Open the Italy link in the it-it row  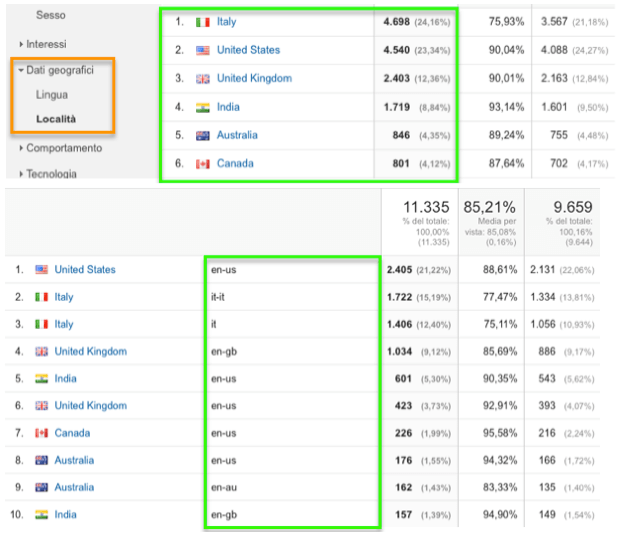64,297
